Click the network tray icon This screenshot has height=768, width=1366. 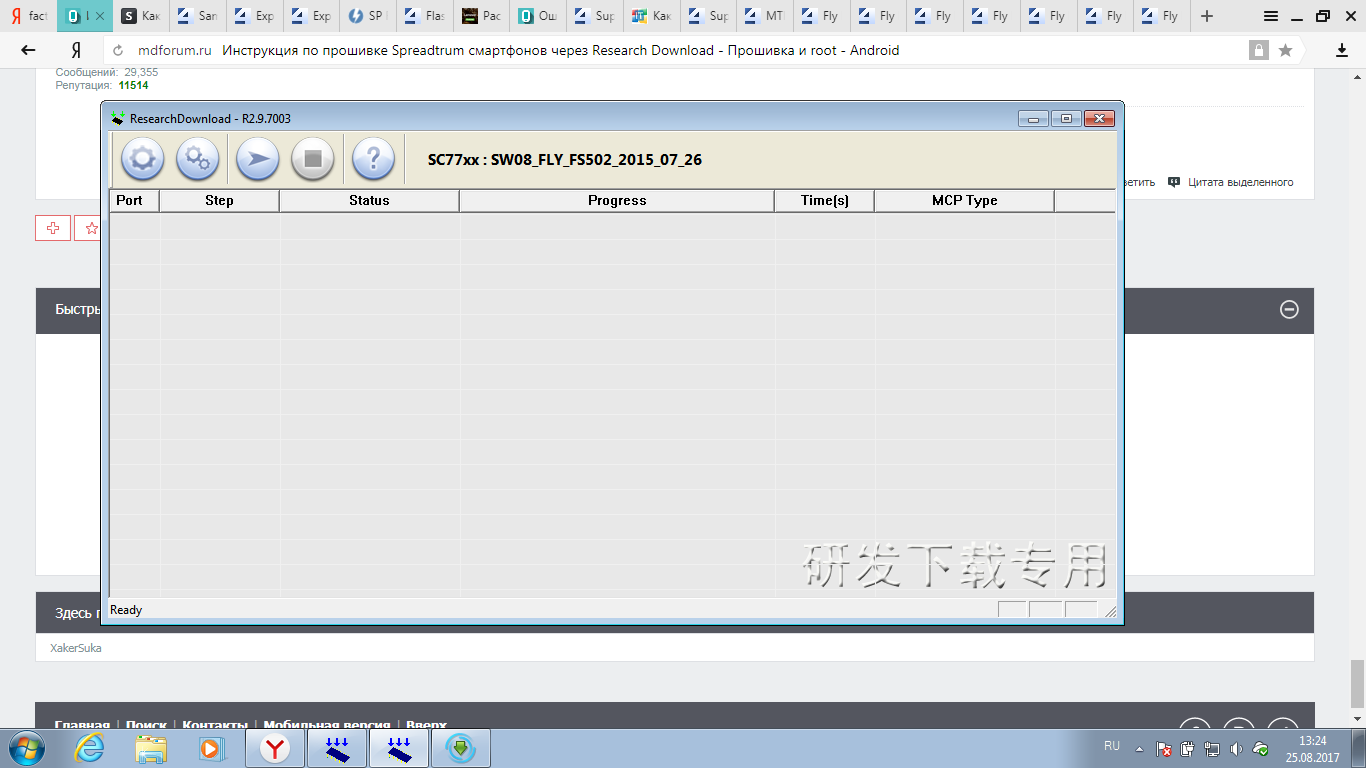(x=1212, y=748)
